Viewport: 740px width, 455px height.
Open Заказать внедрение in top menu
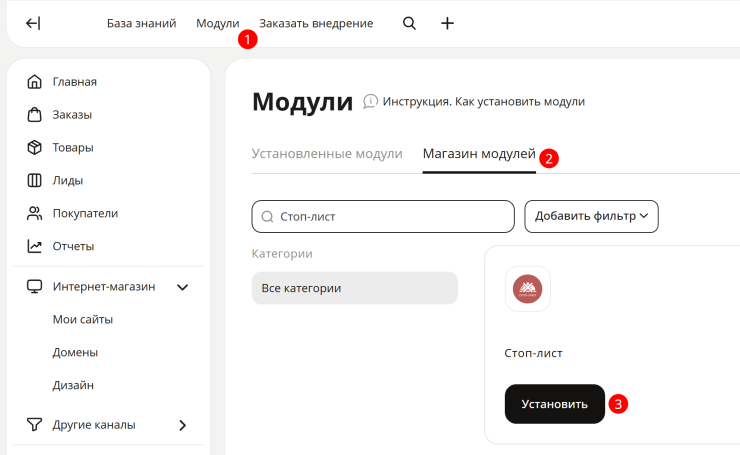click(316, 23)
